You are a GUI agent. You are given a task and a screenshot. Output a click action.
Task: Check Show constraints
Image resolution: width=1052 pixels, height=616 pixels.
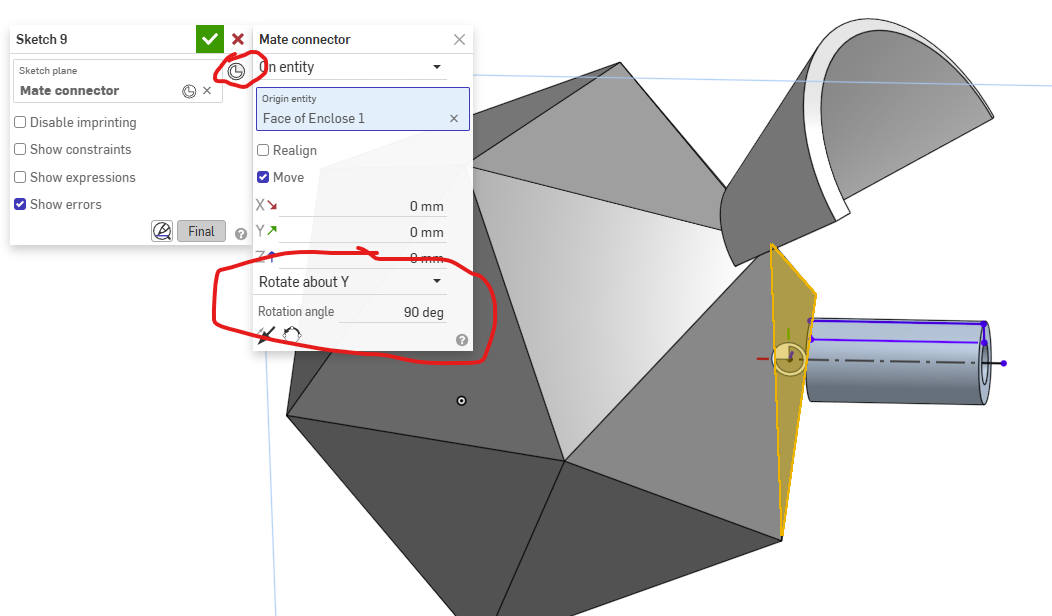tap(20, 149)
